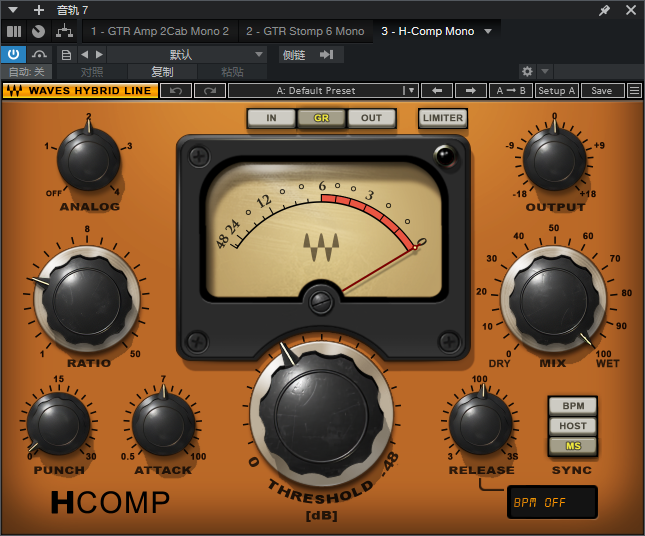Load the next preset arrow
This screenshot has height=536, width=645.
pyautogui.click(x=99, y=54)
